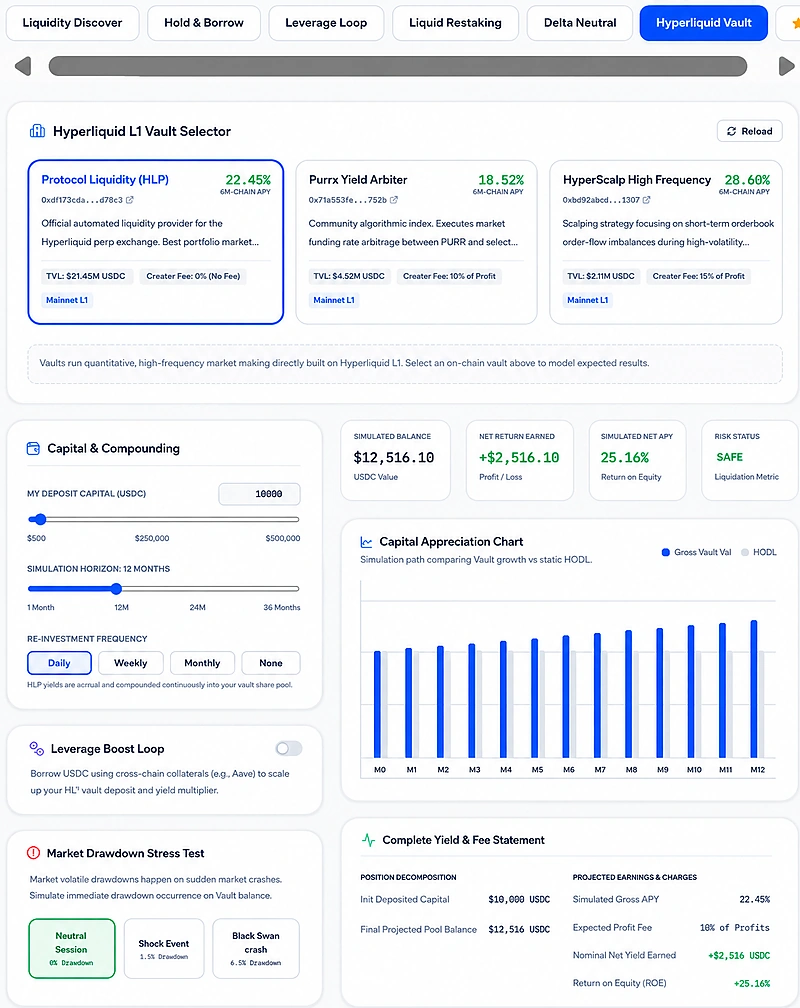
Task: Click the +$2,516 USDC nominal yield value
Action: (739, 956)
